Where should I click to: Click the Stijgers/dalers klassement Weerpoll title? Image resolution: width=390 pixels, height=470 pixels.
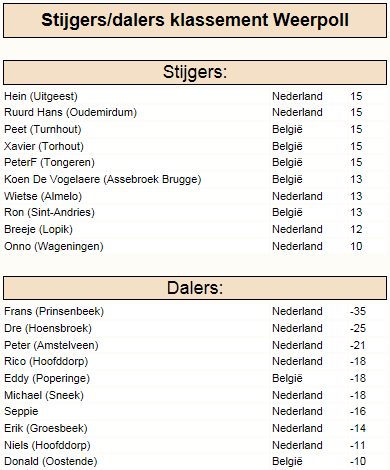coord(195,20)
